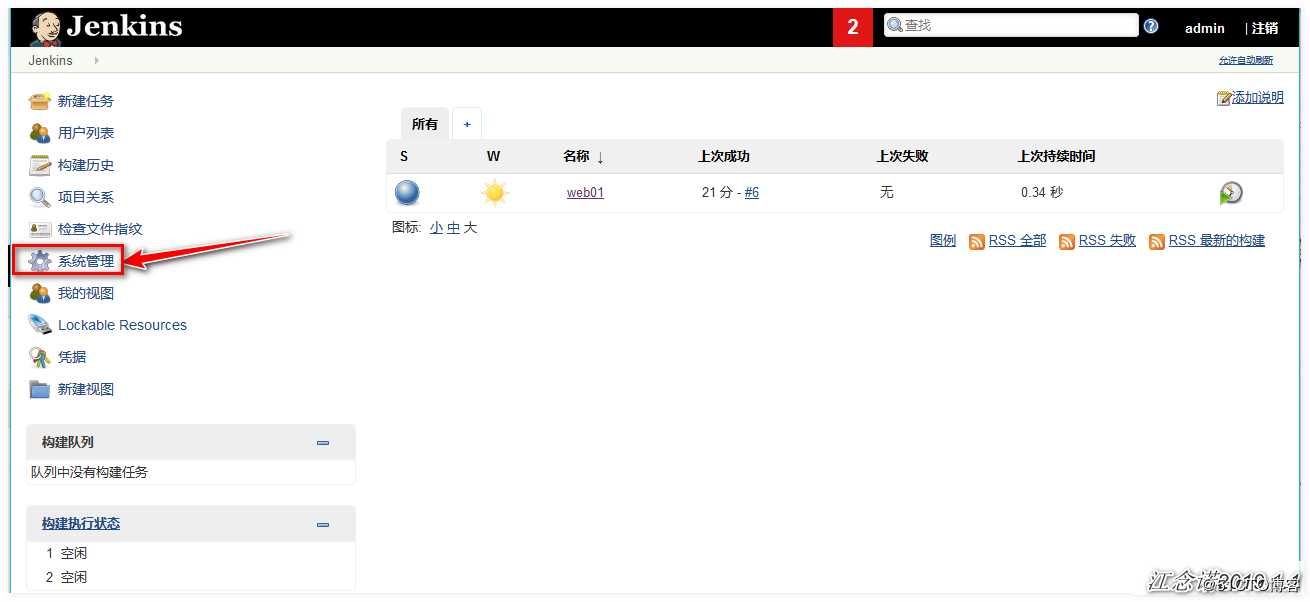Sort by the S status column
Image resolution: width=1310 pixels, height=602 pixels.
click(404, 157)
